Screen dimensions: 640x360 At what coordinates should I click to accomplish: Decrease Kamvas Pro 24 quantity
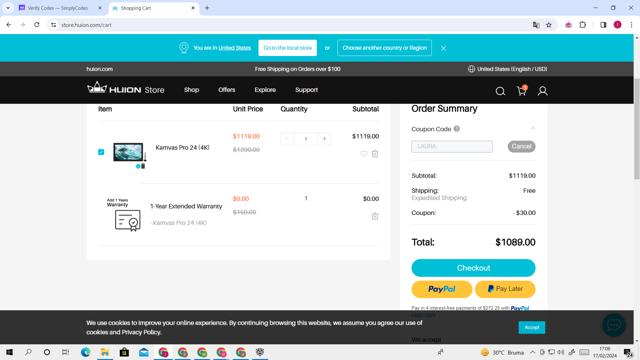[x=287, y=139]
